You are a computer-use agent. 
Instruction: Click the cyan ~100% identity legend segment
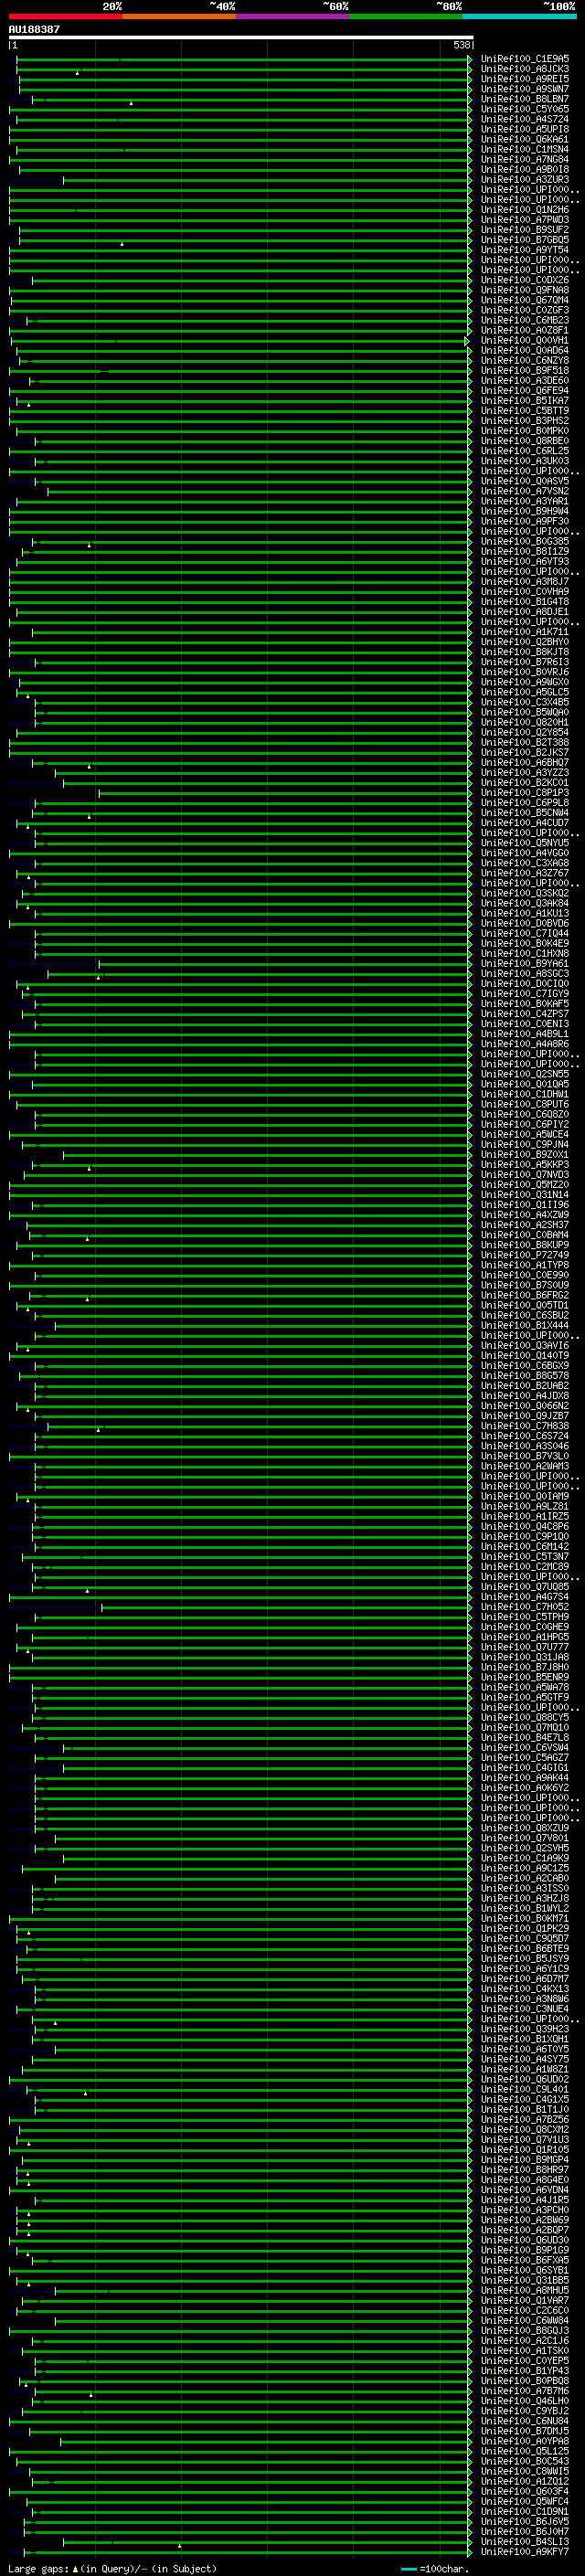click(x=520, y=16)
